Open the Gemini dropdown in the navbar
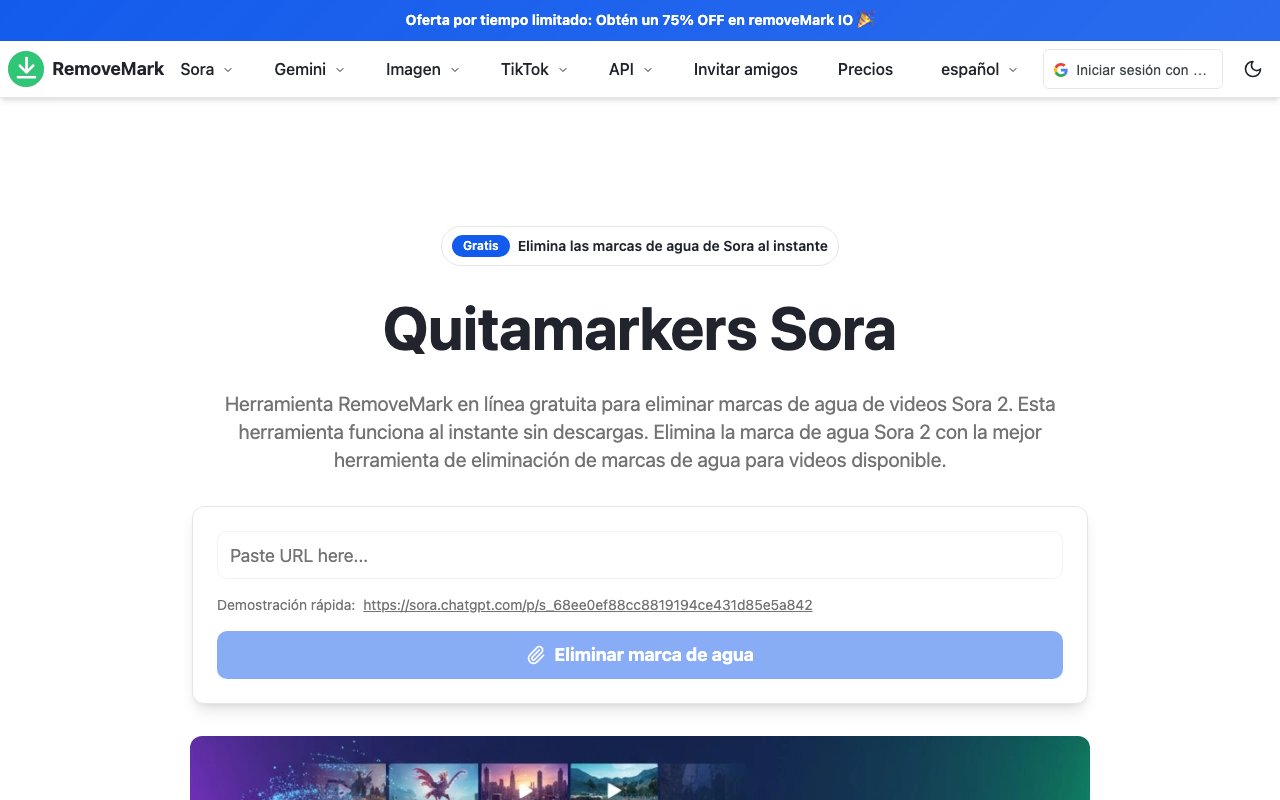The height and width of the screenshot is (800, 1280). point(309,69)
